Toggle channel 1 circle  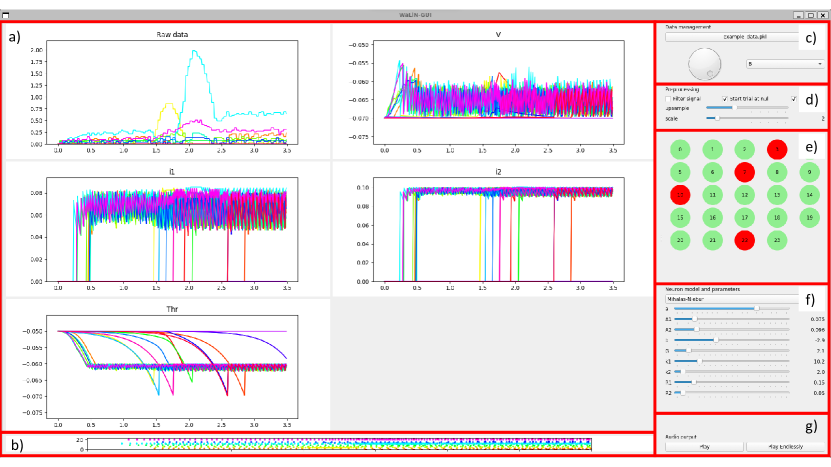[712, 149]
